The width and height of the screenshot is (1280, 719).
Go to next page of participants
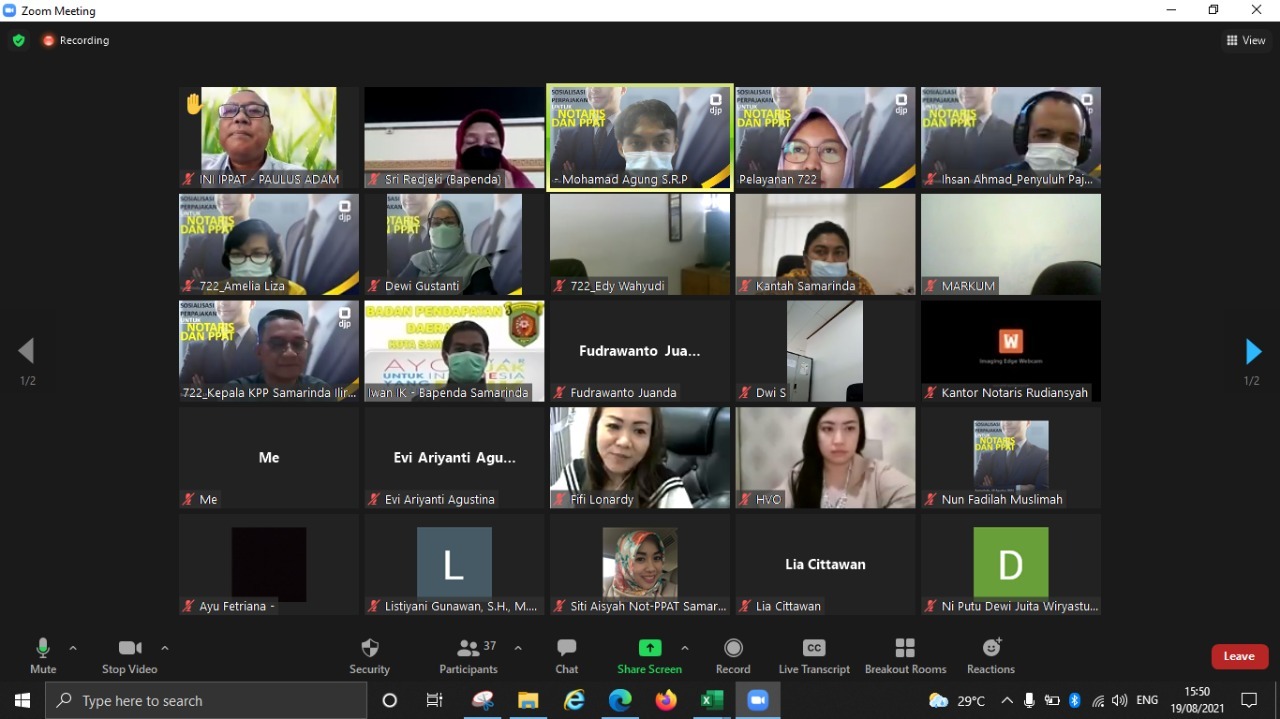tap(1252, 352)
